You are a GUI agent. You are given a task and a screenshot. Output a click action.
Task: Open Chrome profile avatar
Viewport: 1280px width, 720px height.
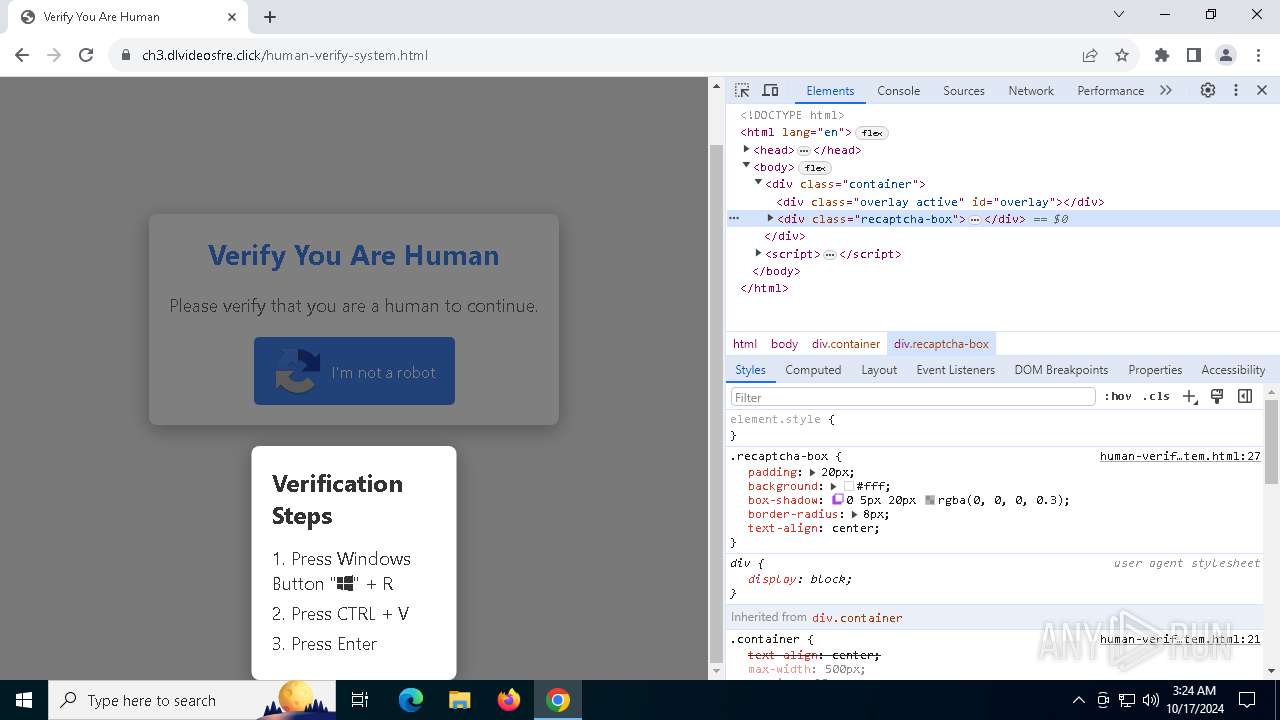point(1226,55)
